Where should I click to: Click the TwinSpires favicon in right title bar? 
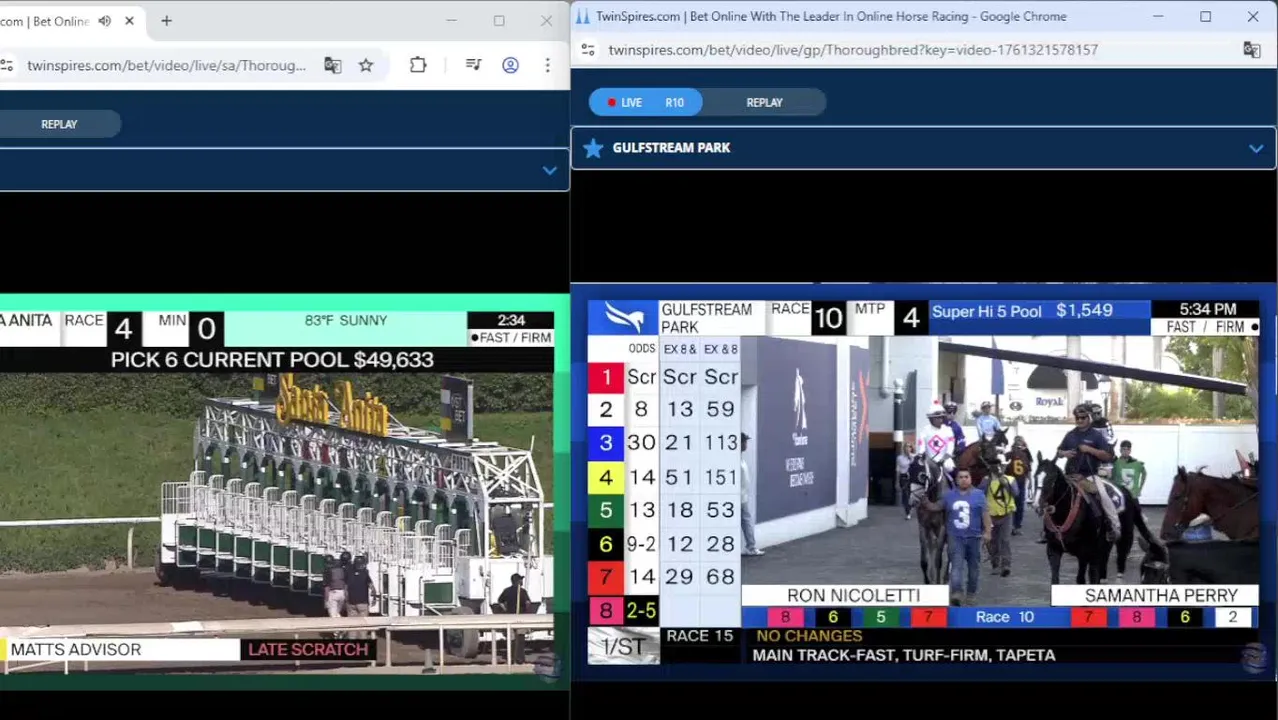pos(582,17)
